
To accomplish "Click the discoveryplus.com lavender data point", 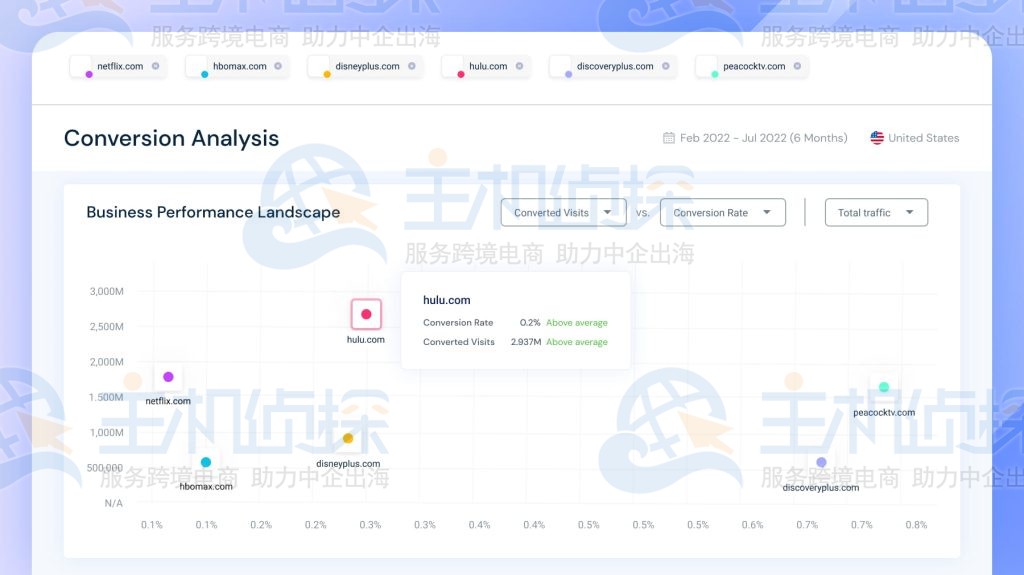I will click(x=821, y=462).
